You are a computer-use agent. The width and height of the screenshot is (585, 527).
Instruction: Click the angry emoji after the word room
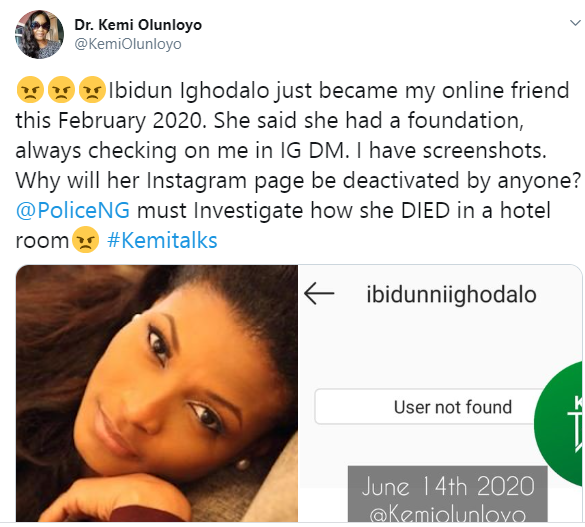[x=85, y=240]
